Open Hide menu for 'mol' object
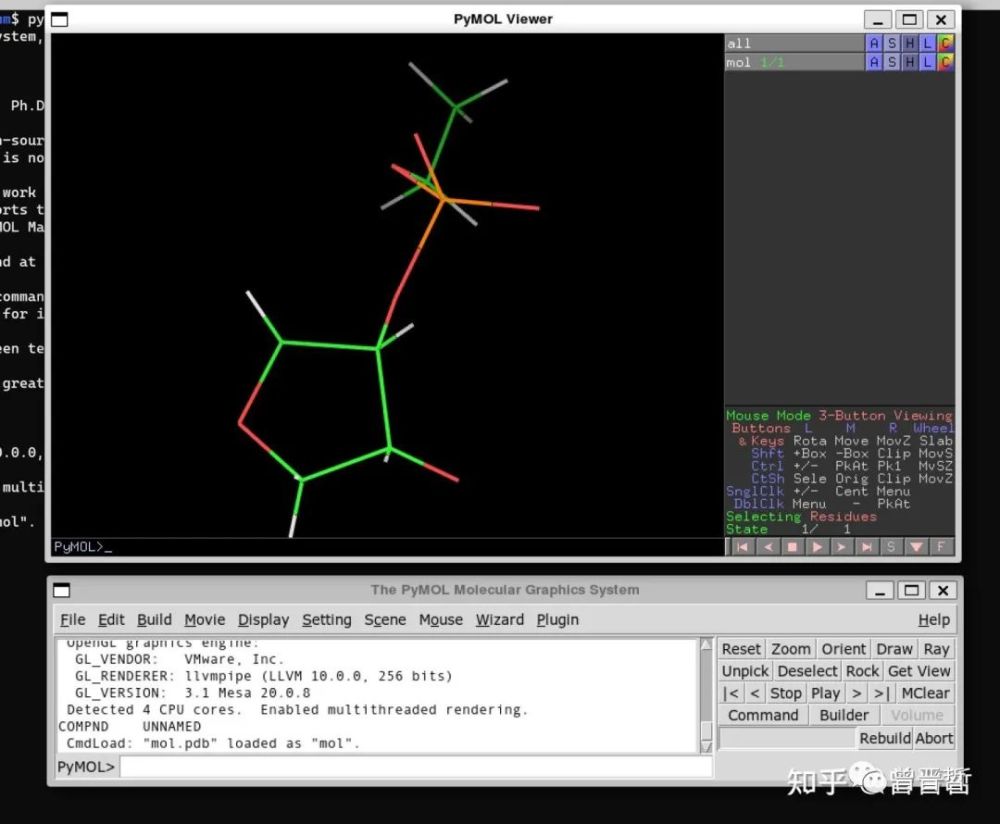The width and height of the screenshot is (1000, 824). pyautogui.click(x=909, y=62)
